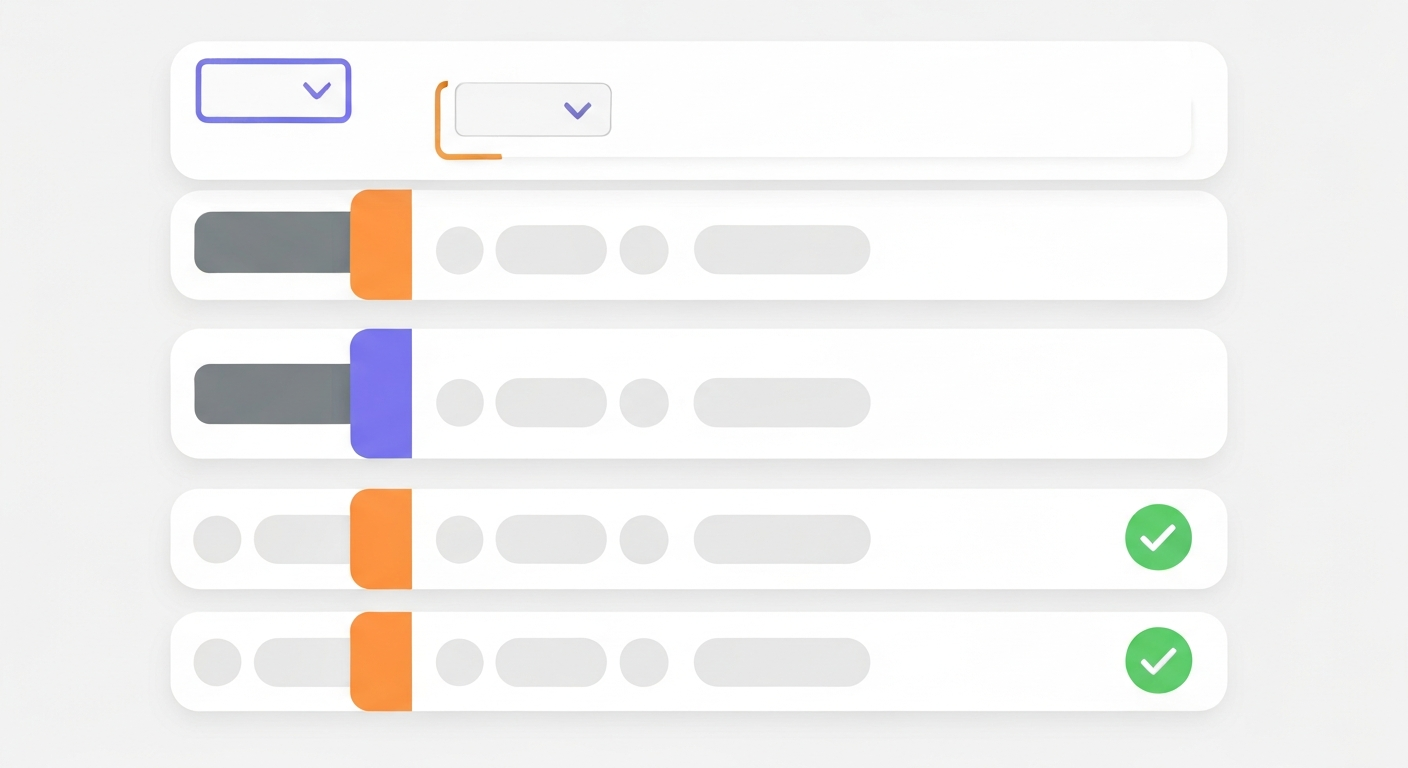1408x768 pixels.
Task: Click the leftmost circle in the fourth card
Action: coord(217,540)
